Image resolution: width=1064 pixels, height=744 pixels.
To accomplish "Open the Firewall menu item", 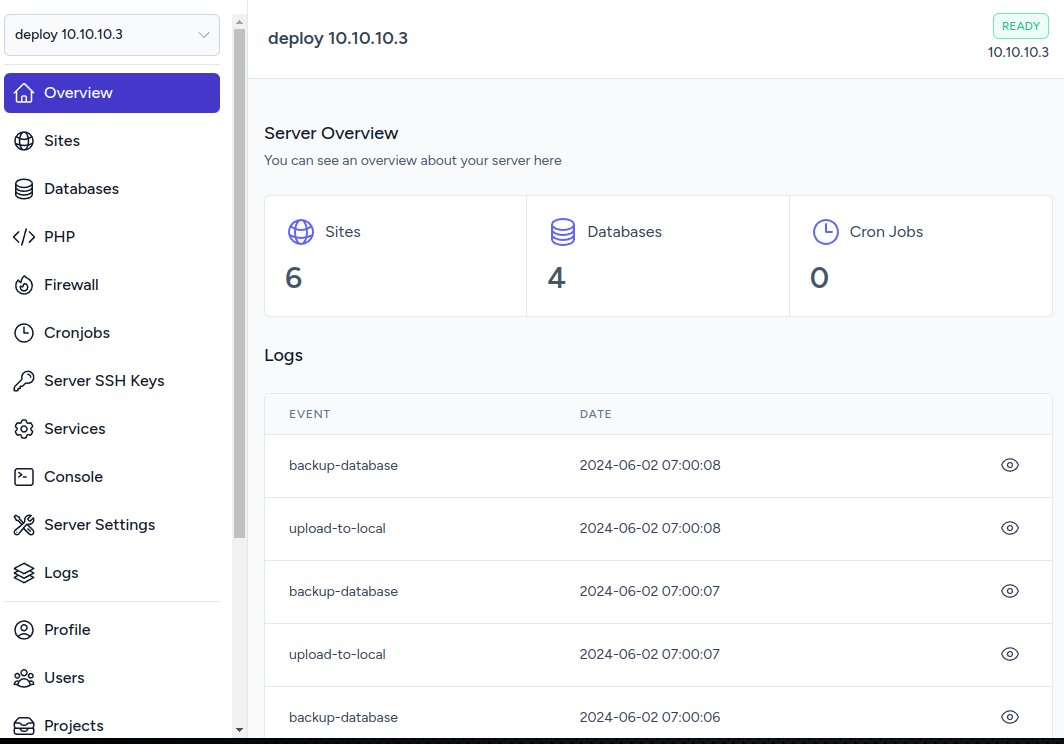I will tap(112, 285).
